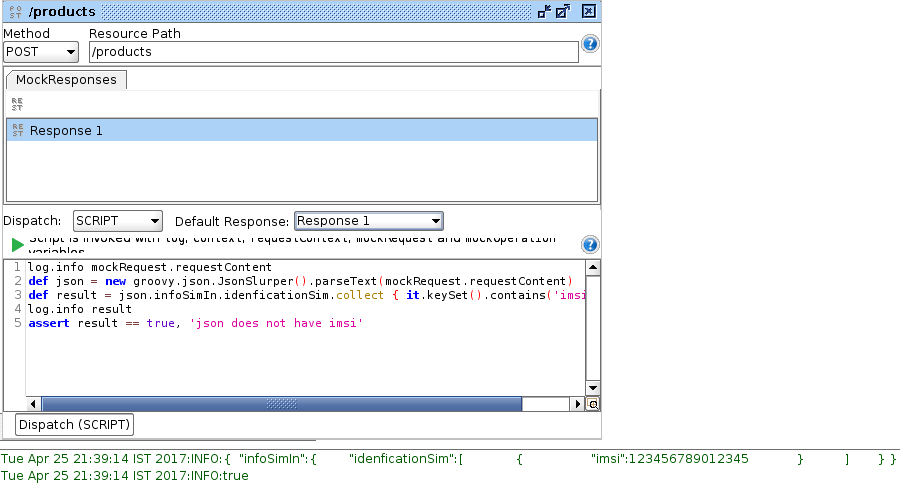Maximize the /products panel
Viewport: 900px width, 491px height.
point(564,11)
